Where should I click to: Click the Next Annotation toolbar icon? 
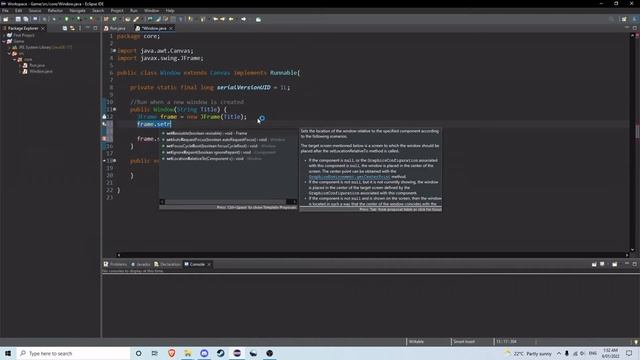click(190, 19)
